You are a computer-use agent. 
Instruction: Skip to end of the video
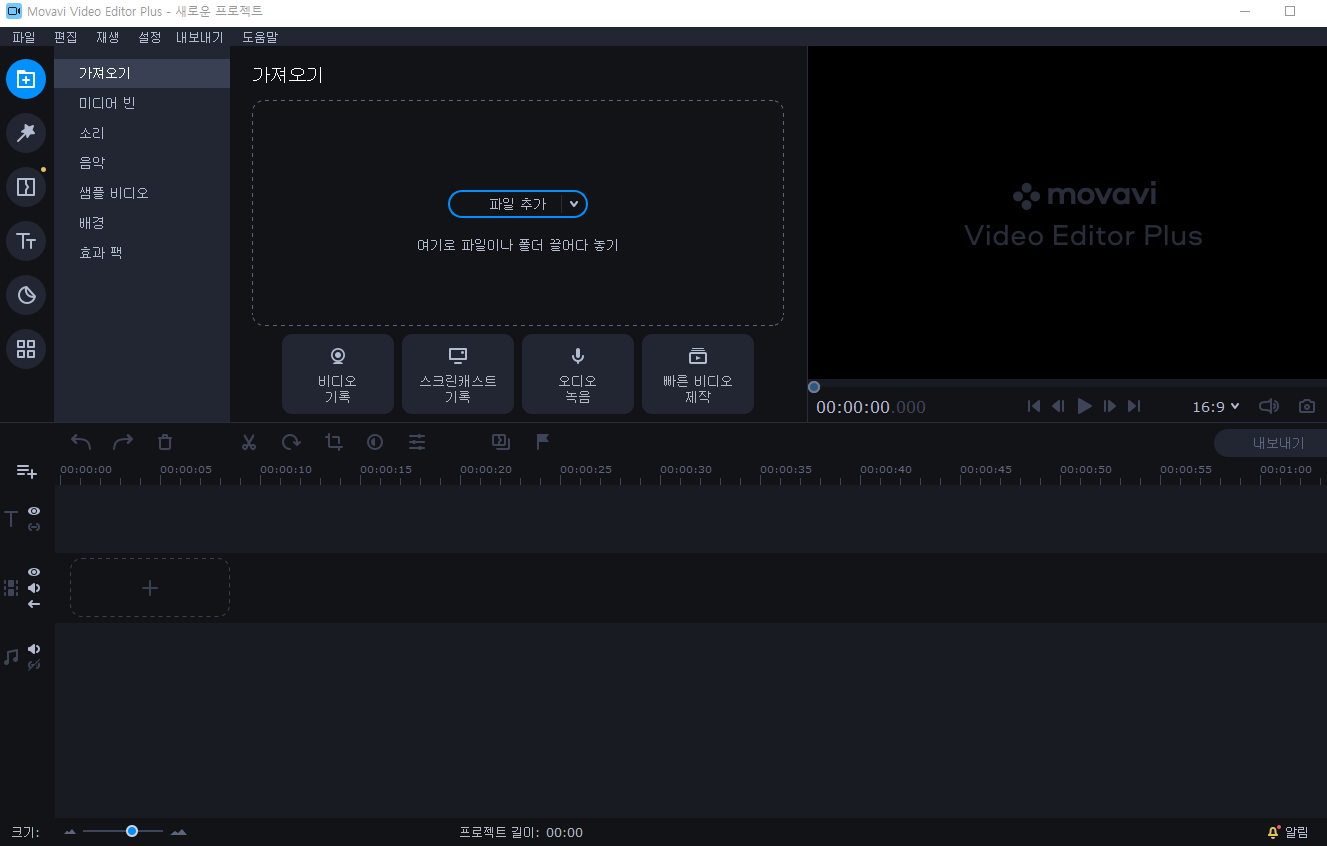[1134, 407]
